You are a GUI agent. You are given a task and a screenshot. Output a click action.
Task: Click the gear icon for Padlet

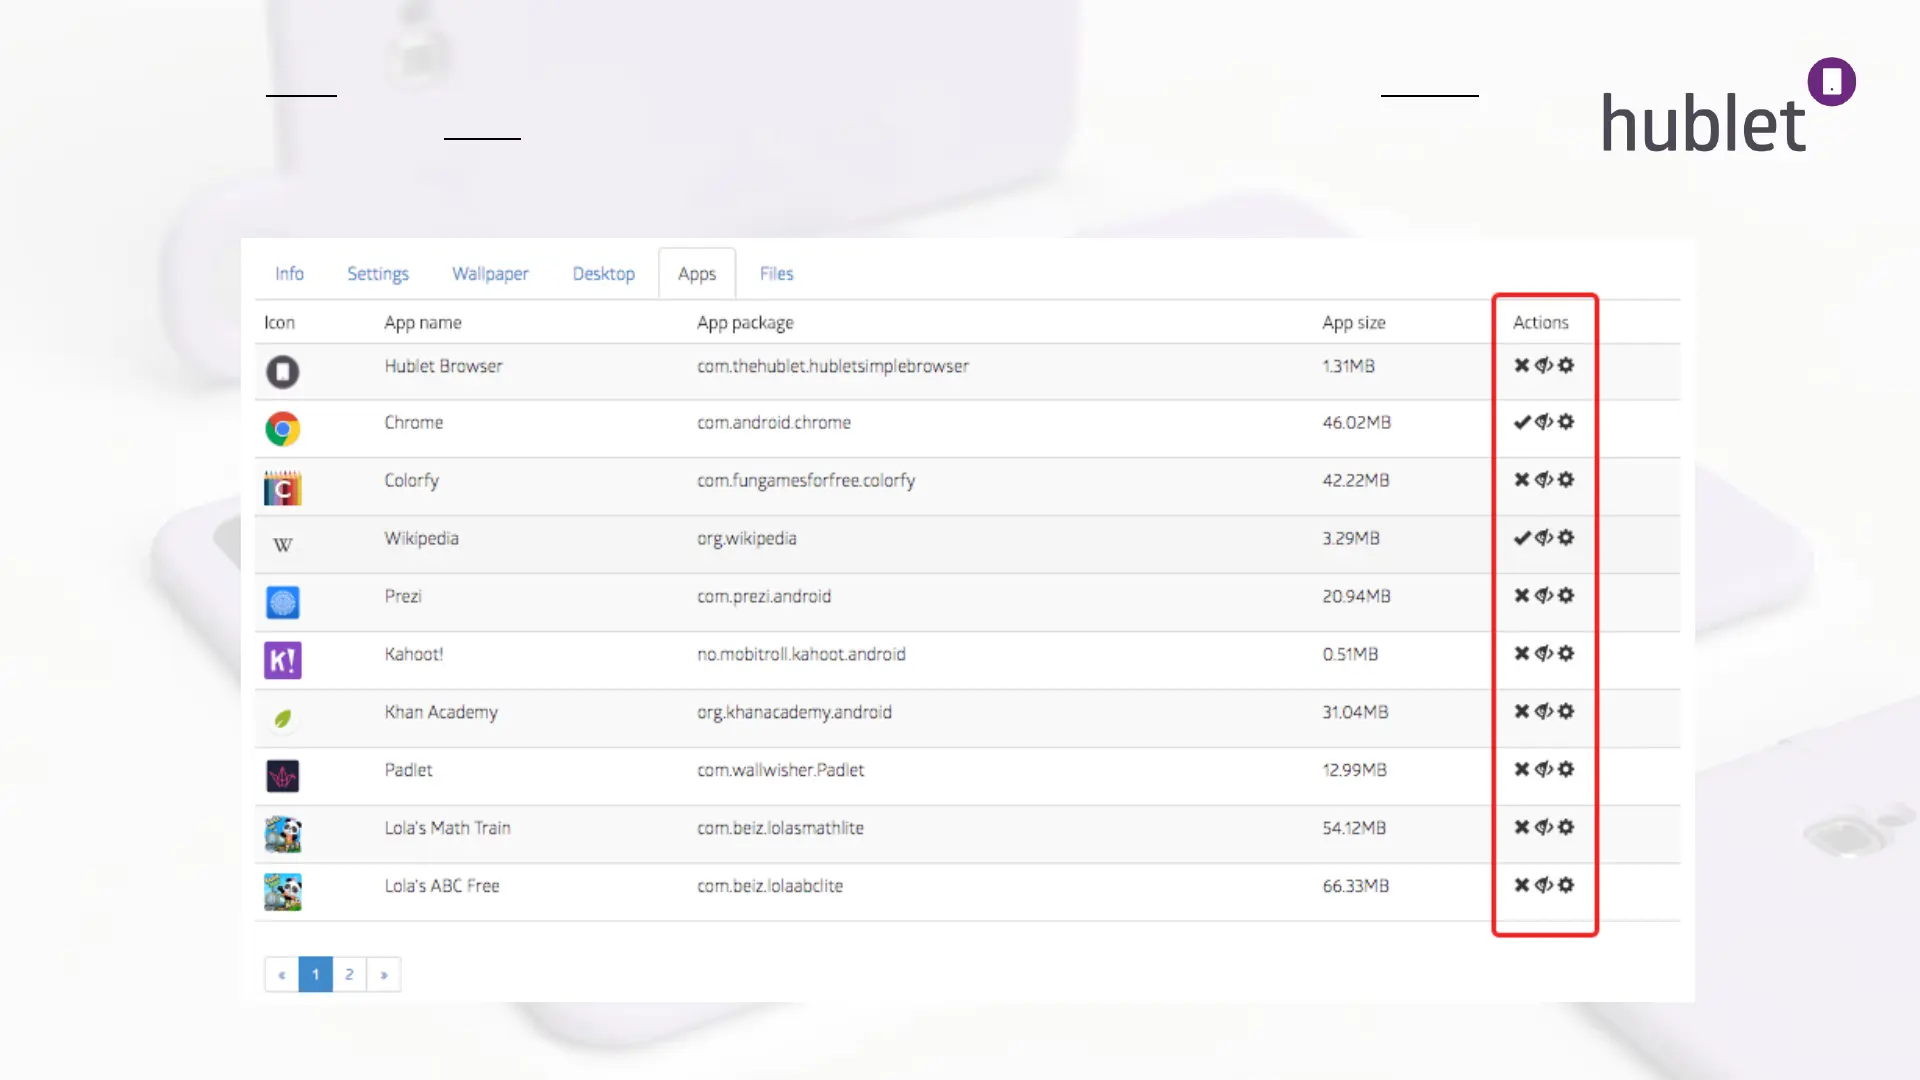click(1566, 770)
